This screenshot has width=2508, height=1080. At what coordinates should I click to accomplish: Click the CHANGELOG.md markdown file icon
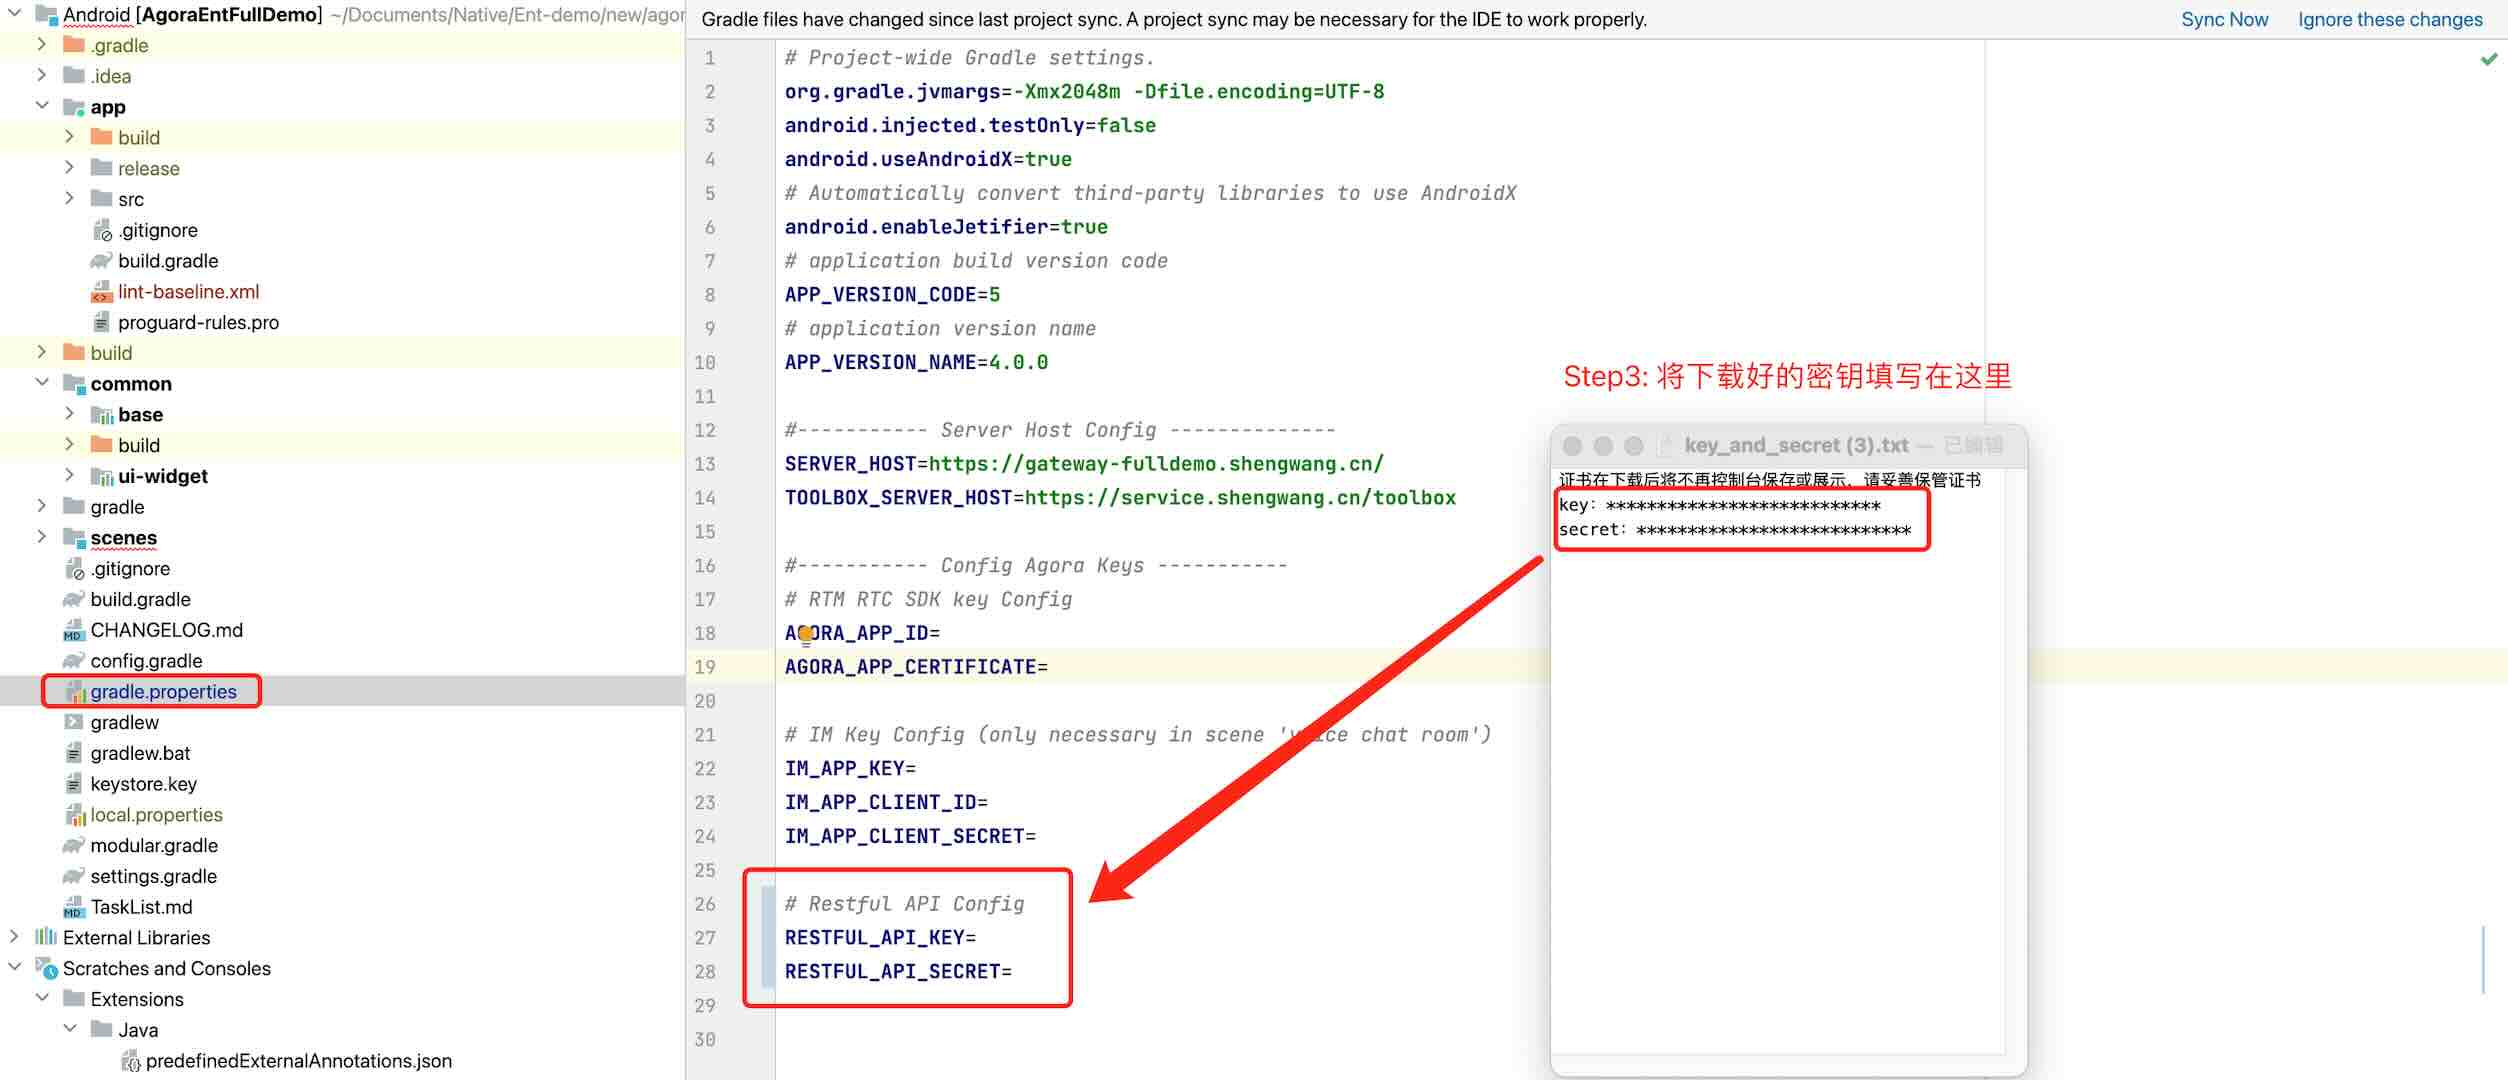pos(73,631)
